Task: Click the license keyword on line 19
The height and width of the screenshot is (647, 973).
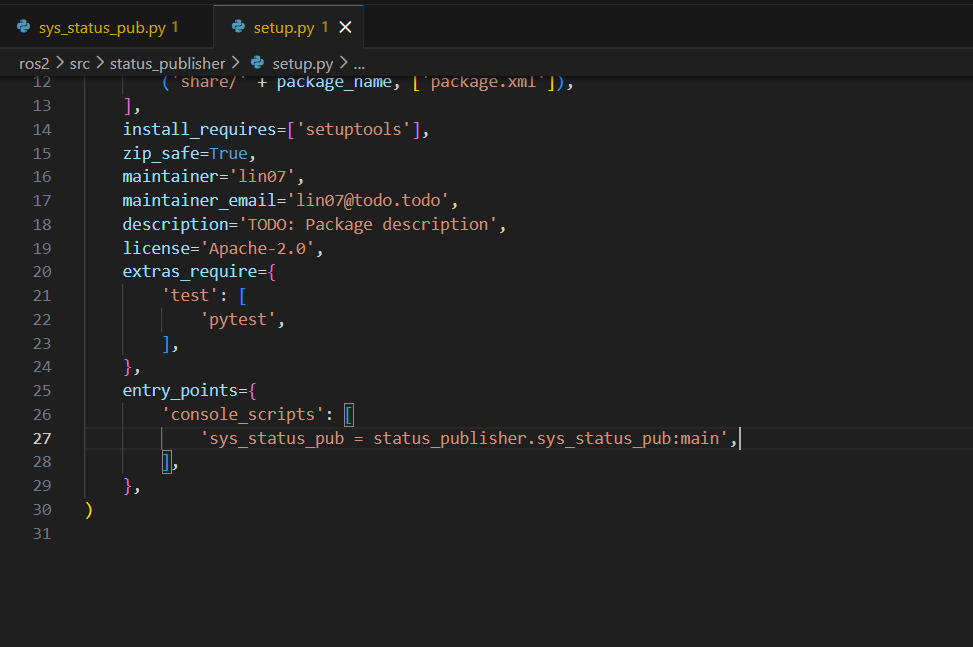Action: tap(156, 249)
